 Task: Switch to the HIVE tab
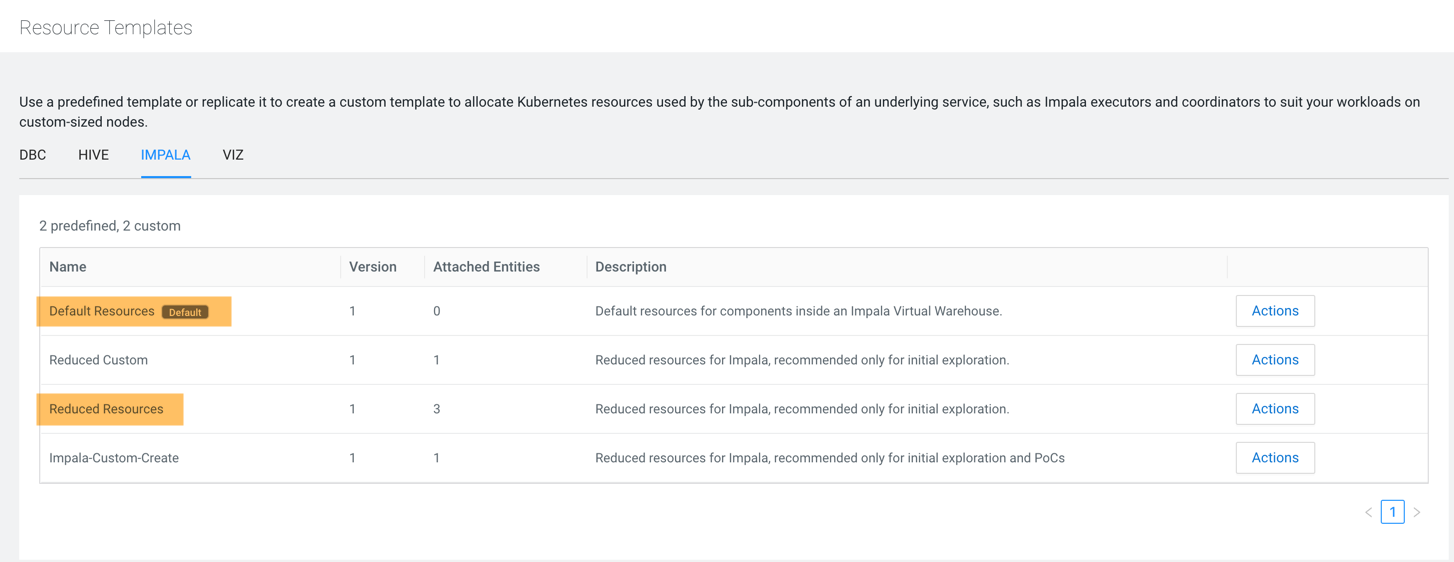click(93, 155)
